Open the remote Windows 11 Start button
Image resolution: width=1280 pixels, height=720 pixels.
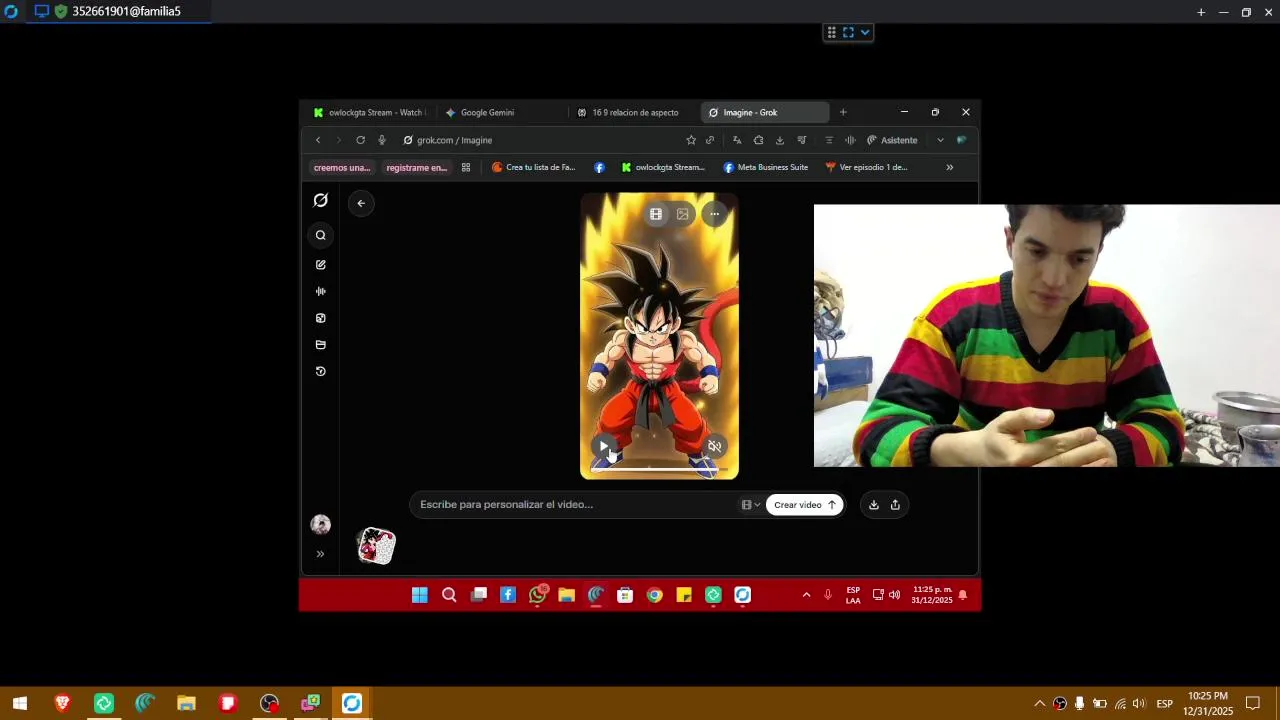[x=420, y=595]
